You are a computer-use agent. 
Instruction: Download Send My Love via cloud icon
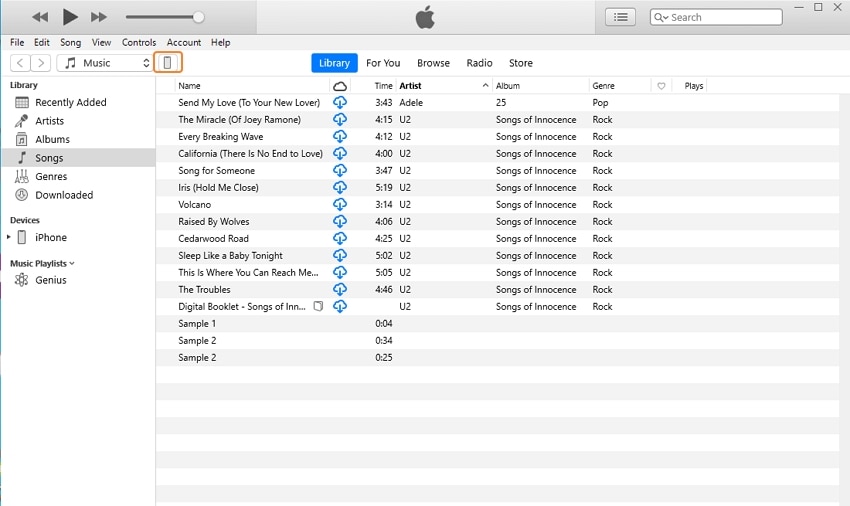coord(340,102)
